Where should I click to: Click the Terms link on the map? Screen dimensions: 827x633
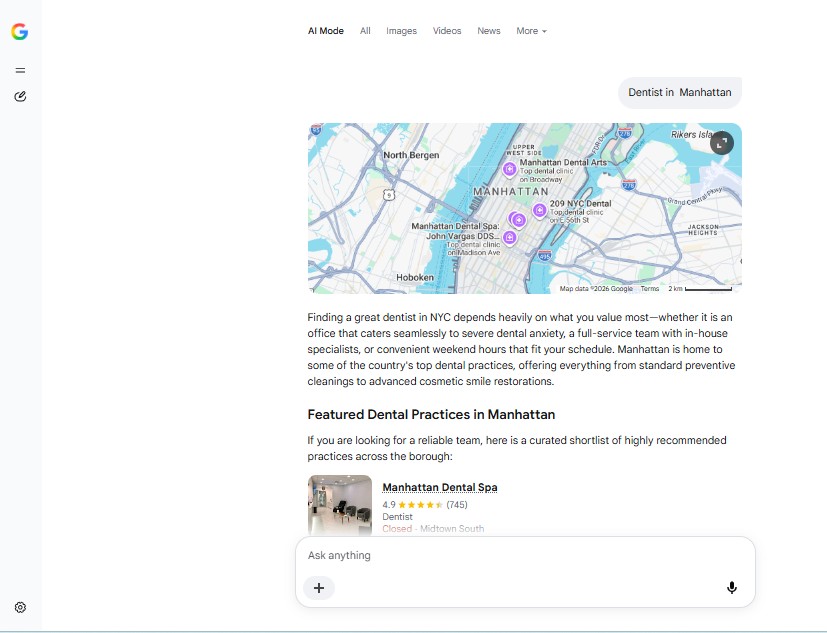click(649, 289)
